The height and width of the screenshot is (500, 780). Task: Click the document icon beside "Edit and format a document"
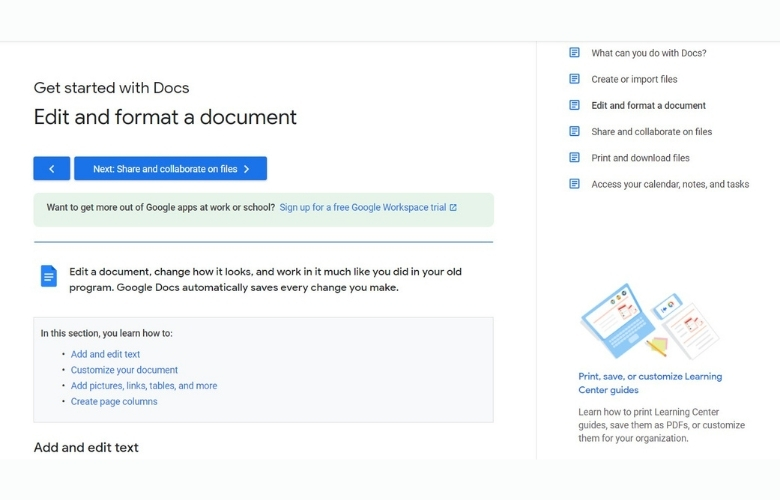click(574, 105)
